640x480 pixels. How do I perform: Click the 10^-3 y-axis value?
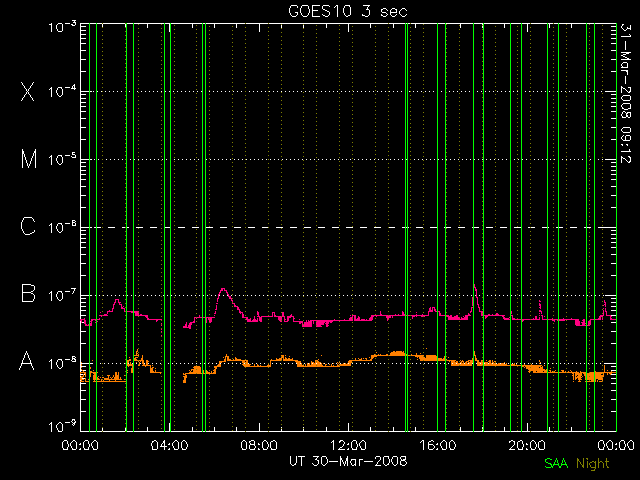[62, 27]
